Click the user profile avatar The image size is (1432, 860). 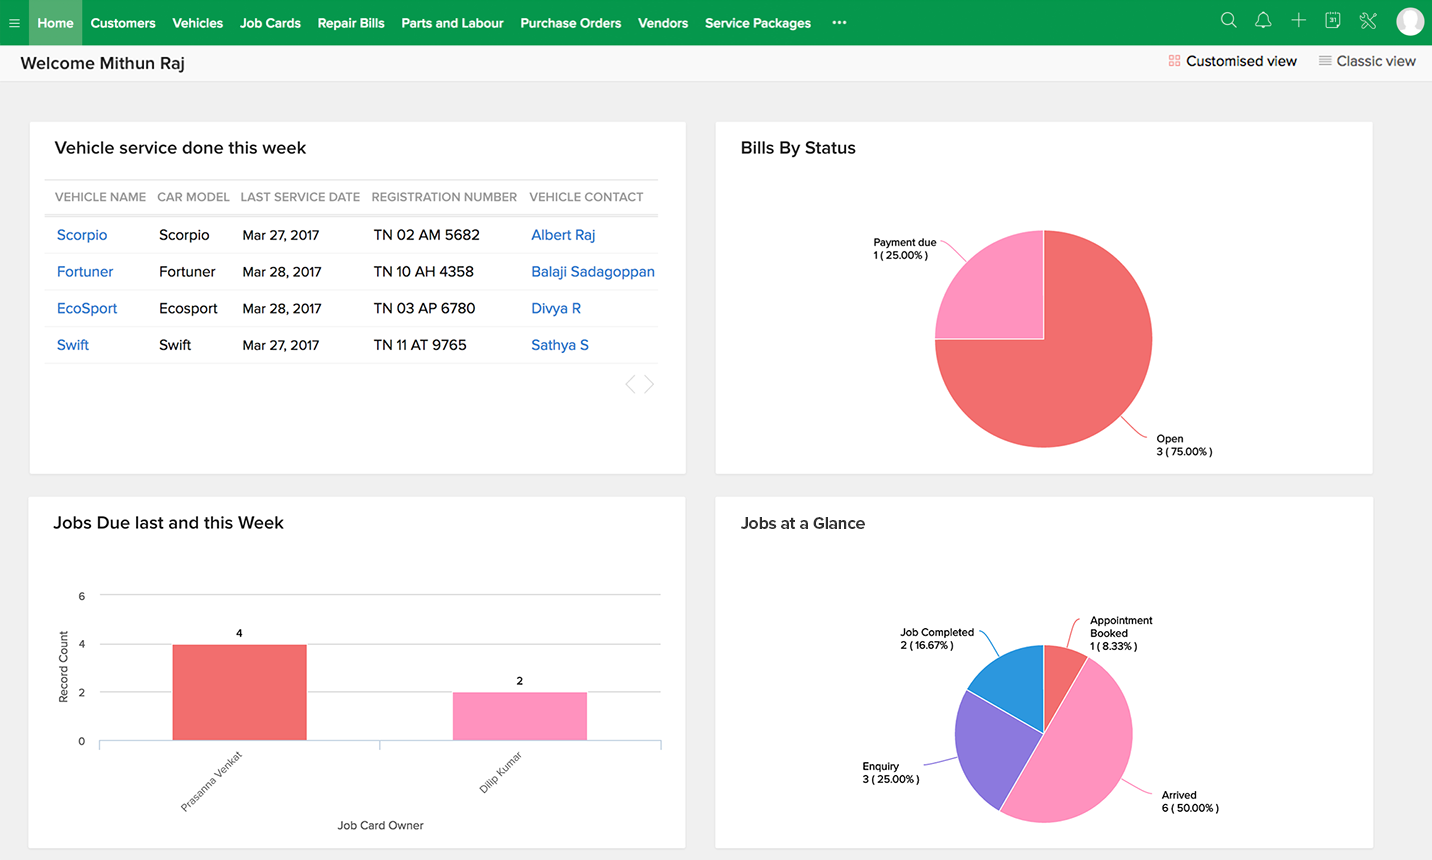click(x=1409, y=21)
